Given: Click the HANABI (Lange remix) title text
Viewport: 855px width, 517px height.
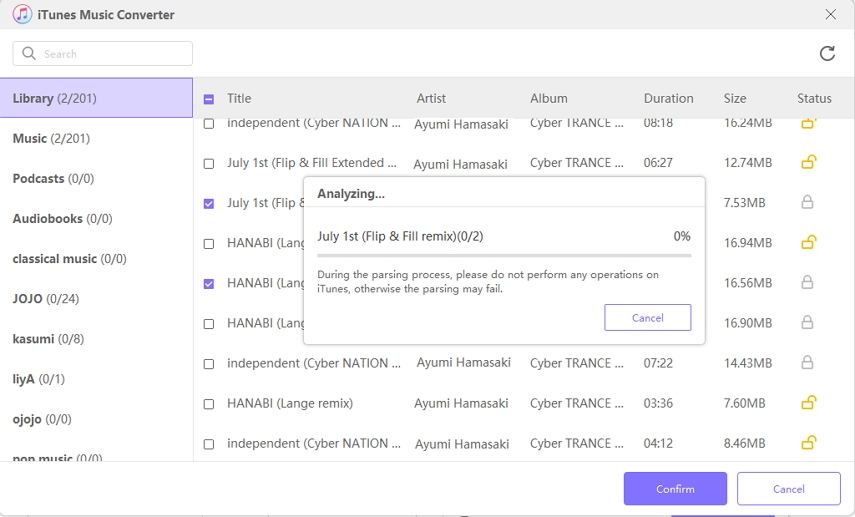Looking at the screenshot, I should [x=290, y=403].
